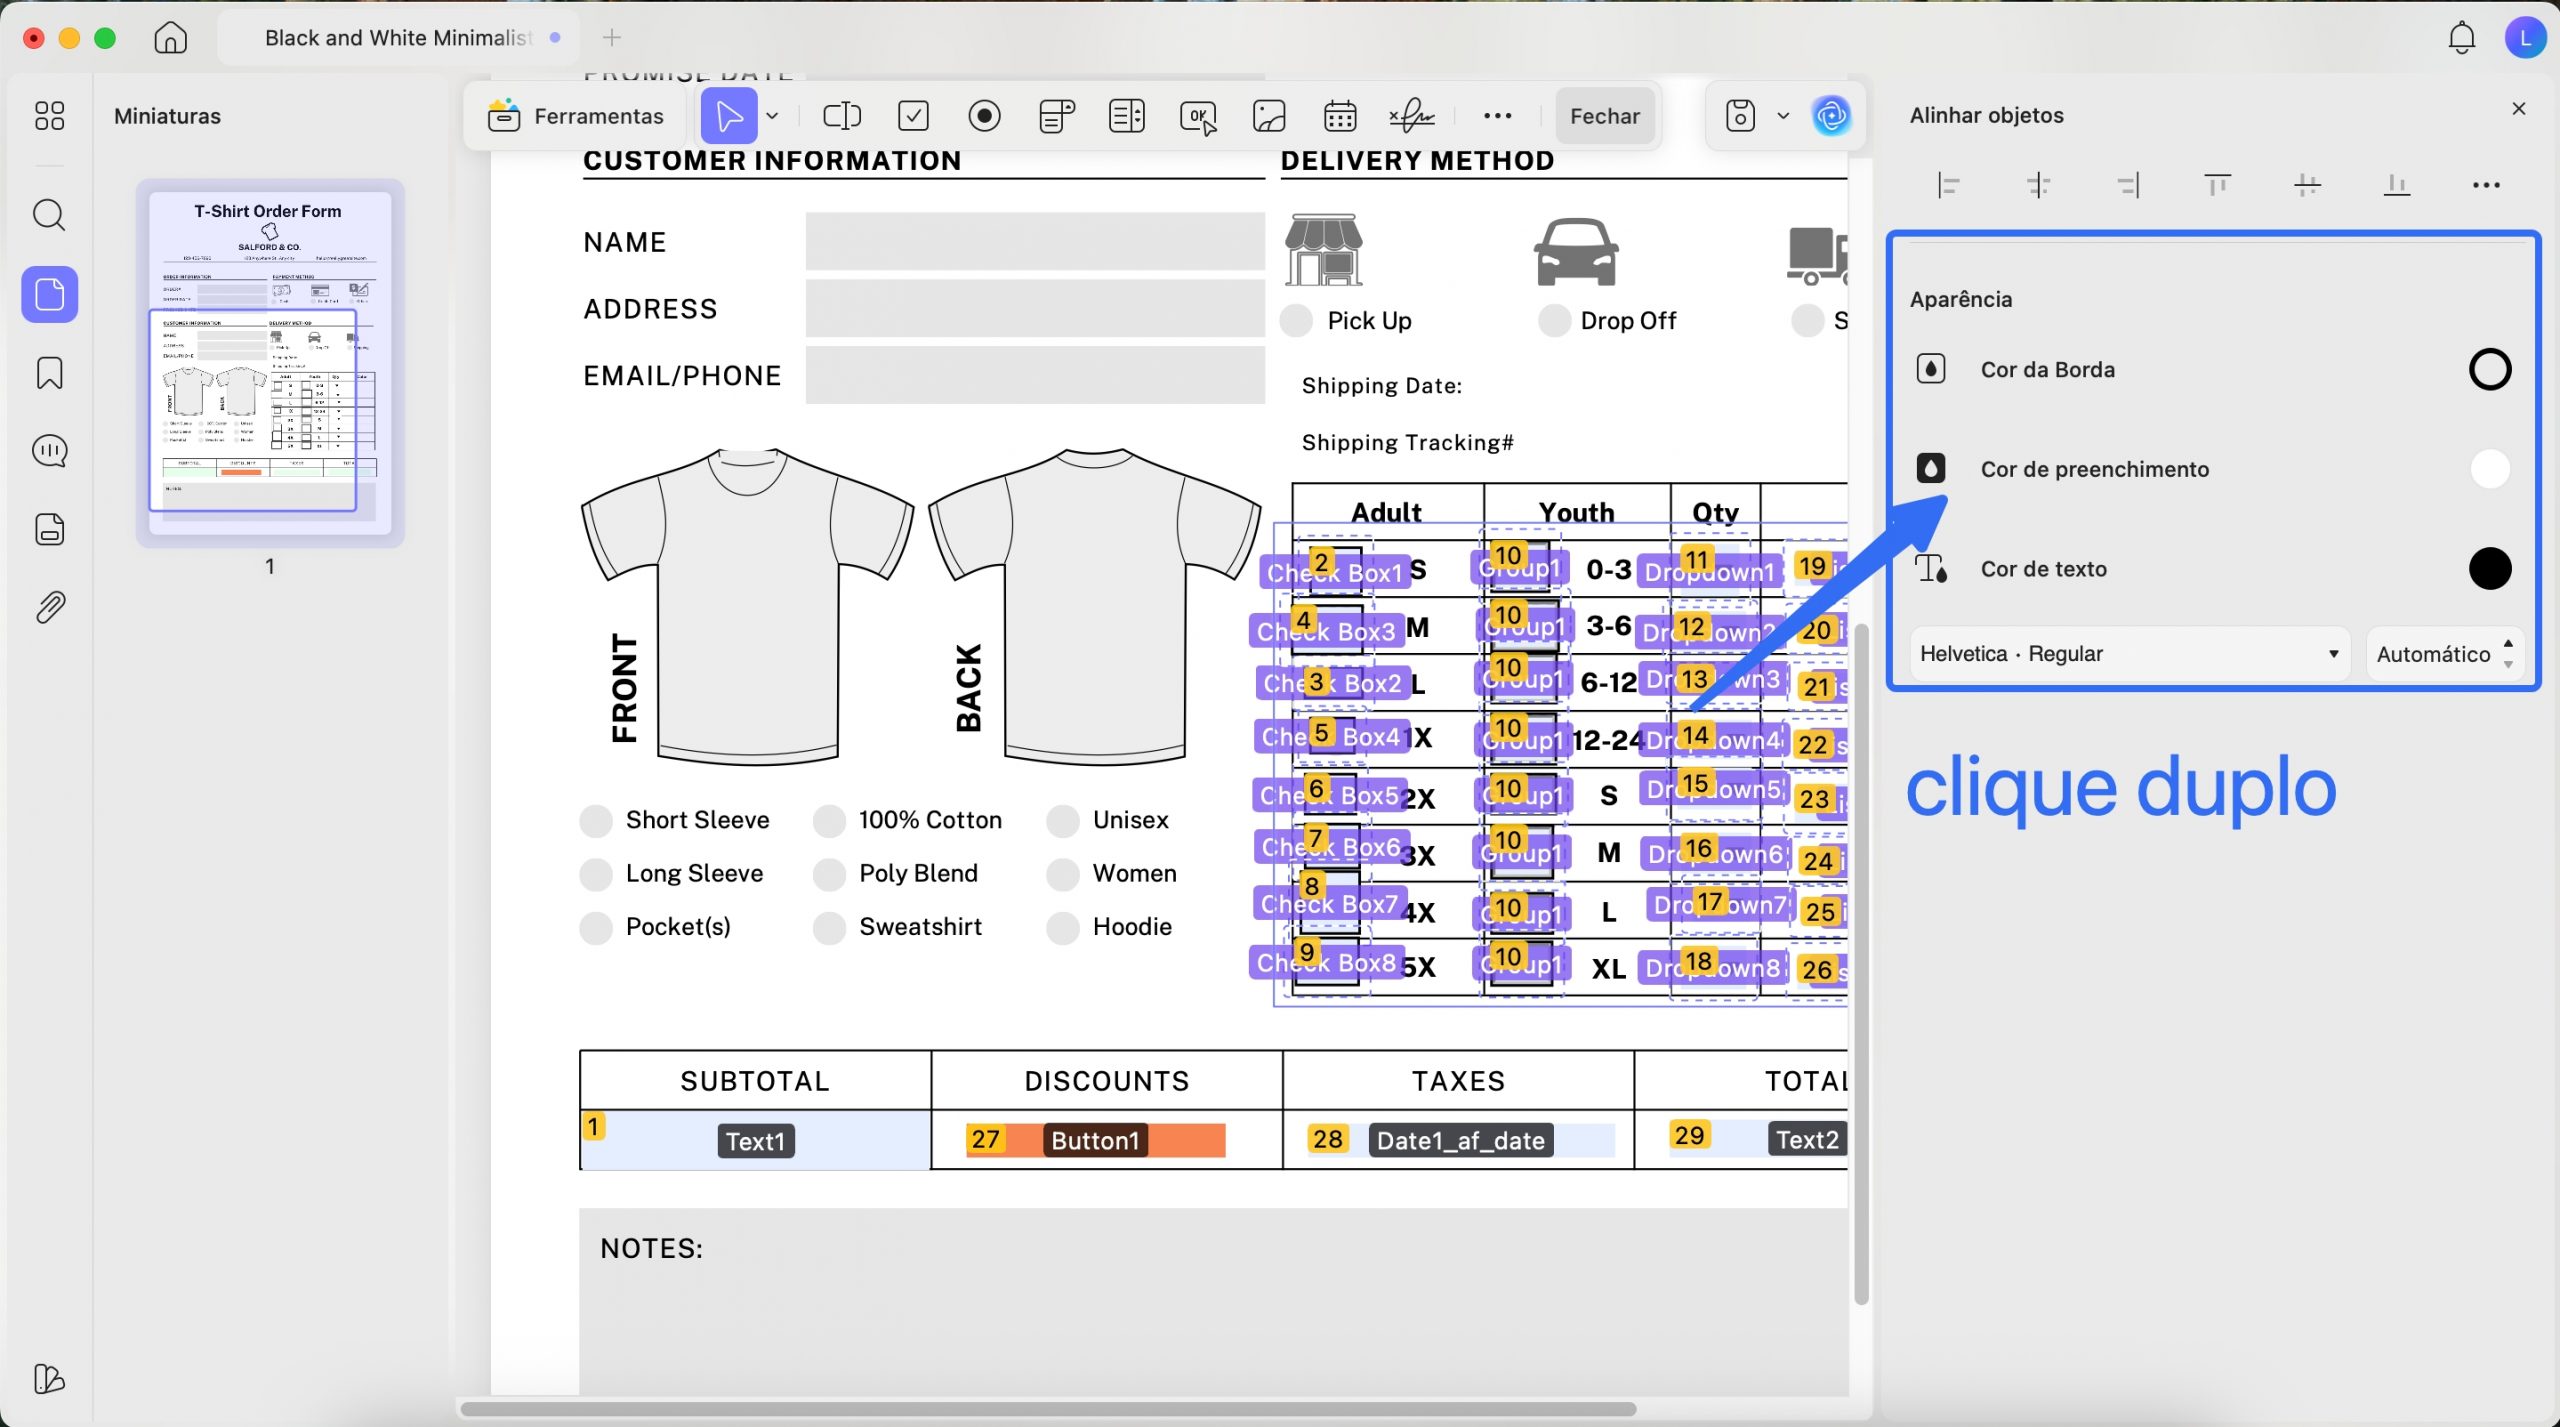Open the Helvetica Regular font dropdown
The width and height of the screenshot is (2560, 1427).
(2128, 654)
